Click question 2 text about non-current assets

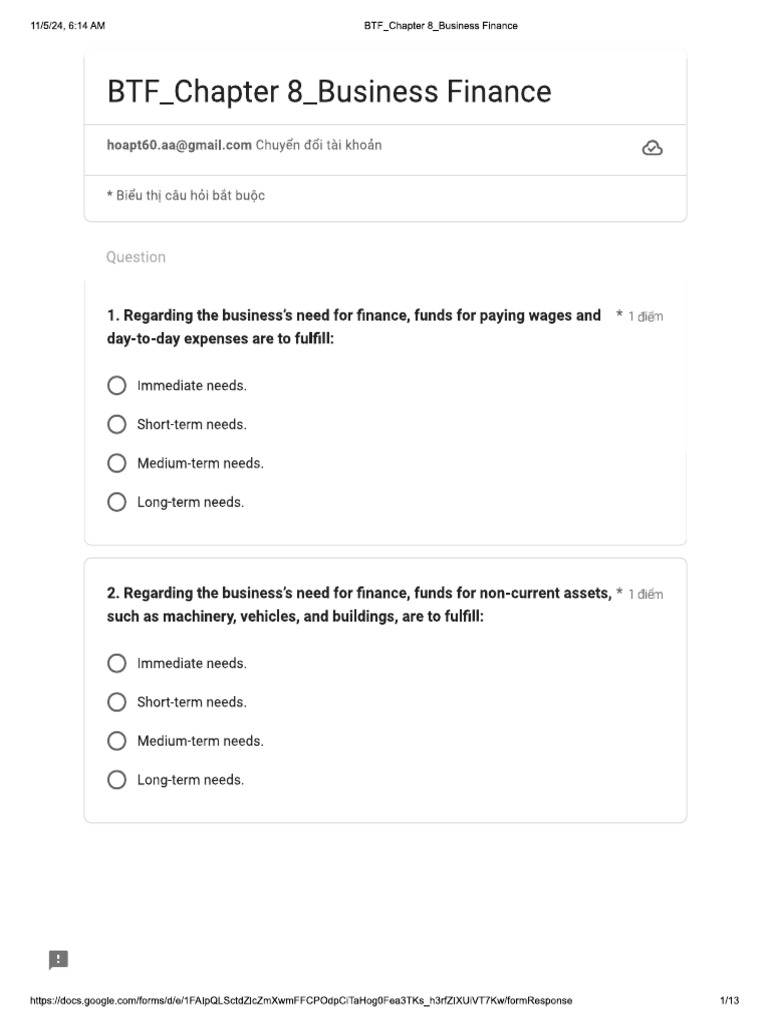tap(358, 605)
